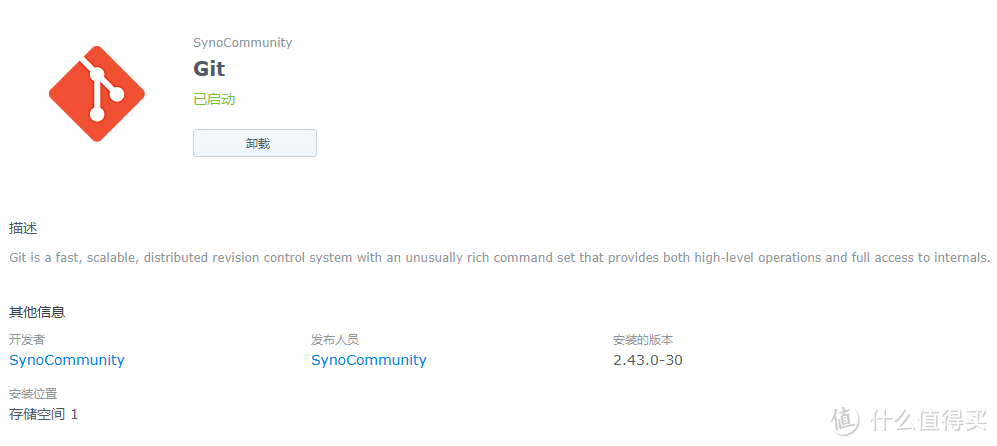This screenshot has height=446, width=997.
Task: Open the SynoCommunity publisher link under 发布人员
Action: click(369, 360)
